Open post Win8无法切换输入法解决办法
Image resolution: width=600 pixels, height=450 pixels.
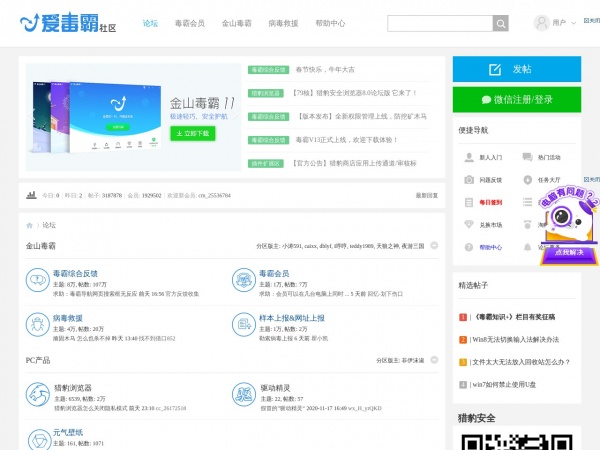pos(515,339)
